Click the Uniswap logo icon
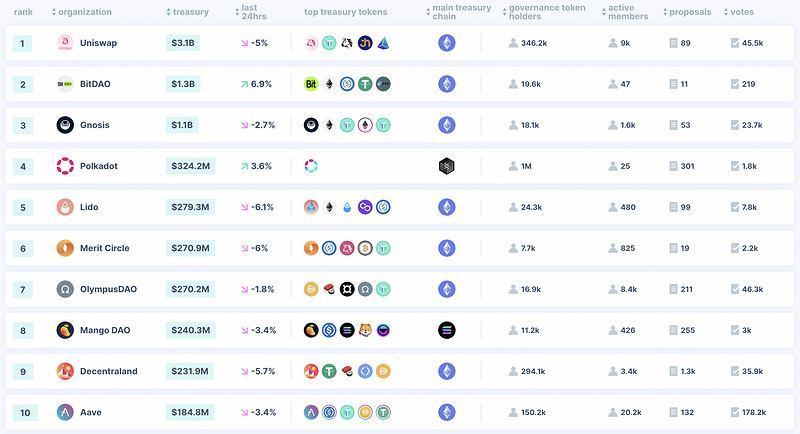Image resolution: width=800 pixels, height=434 pixels. click(65, 43)
